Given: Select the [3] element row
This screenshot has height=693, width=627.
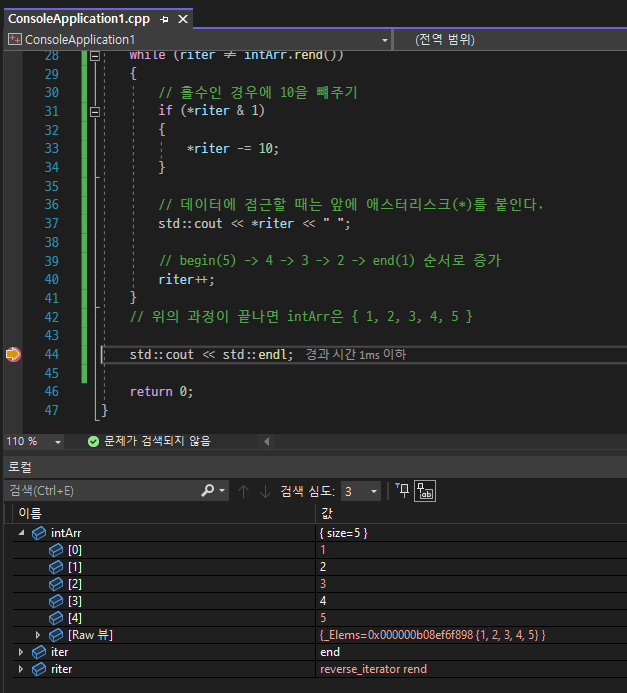Looking at the screenshot, I should pyautogui.click(x=320, y=601).
